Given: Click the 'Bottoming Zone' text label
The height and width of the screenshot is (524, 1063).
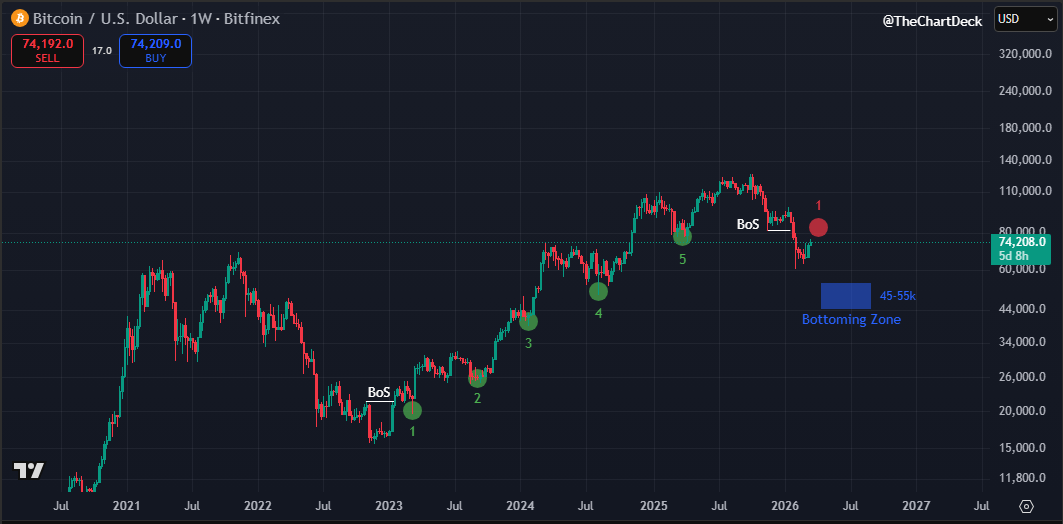Looking at the screenshot, I should point(851,319).
